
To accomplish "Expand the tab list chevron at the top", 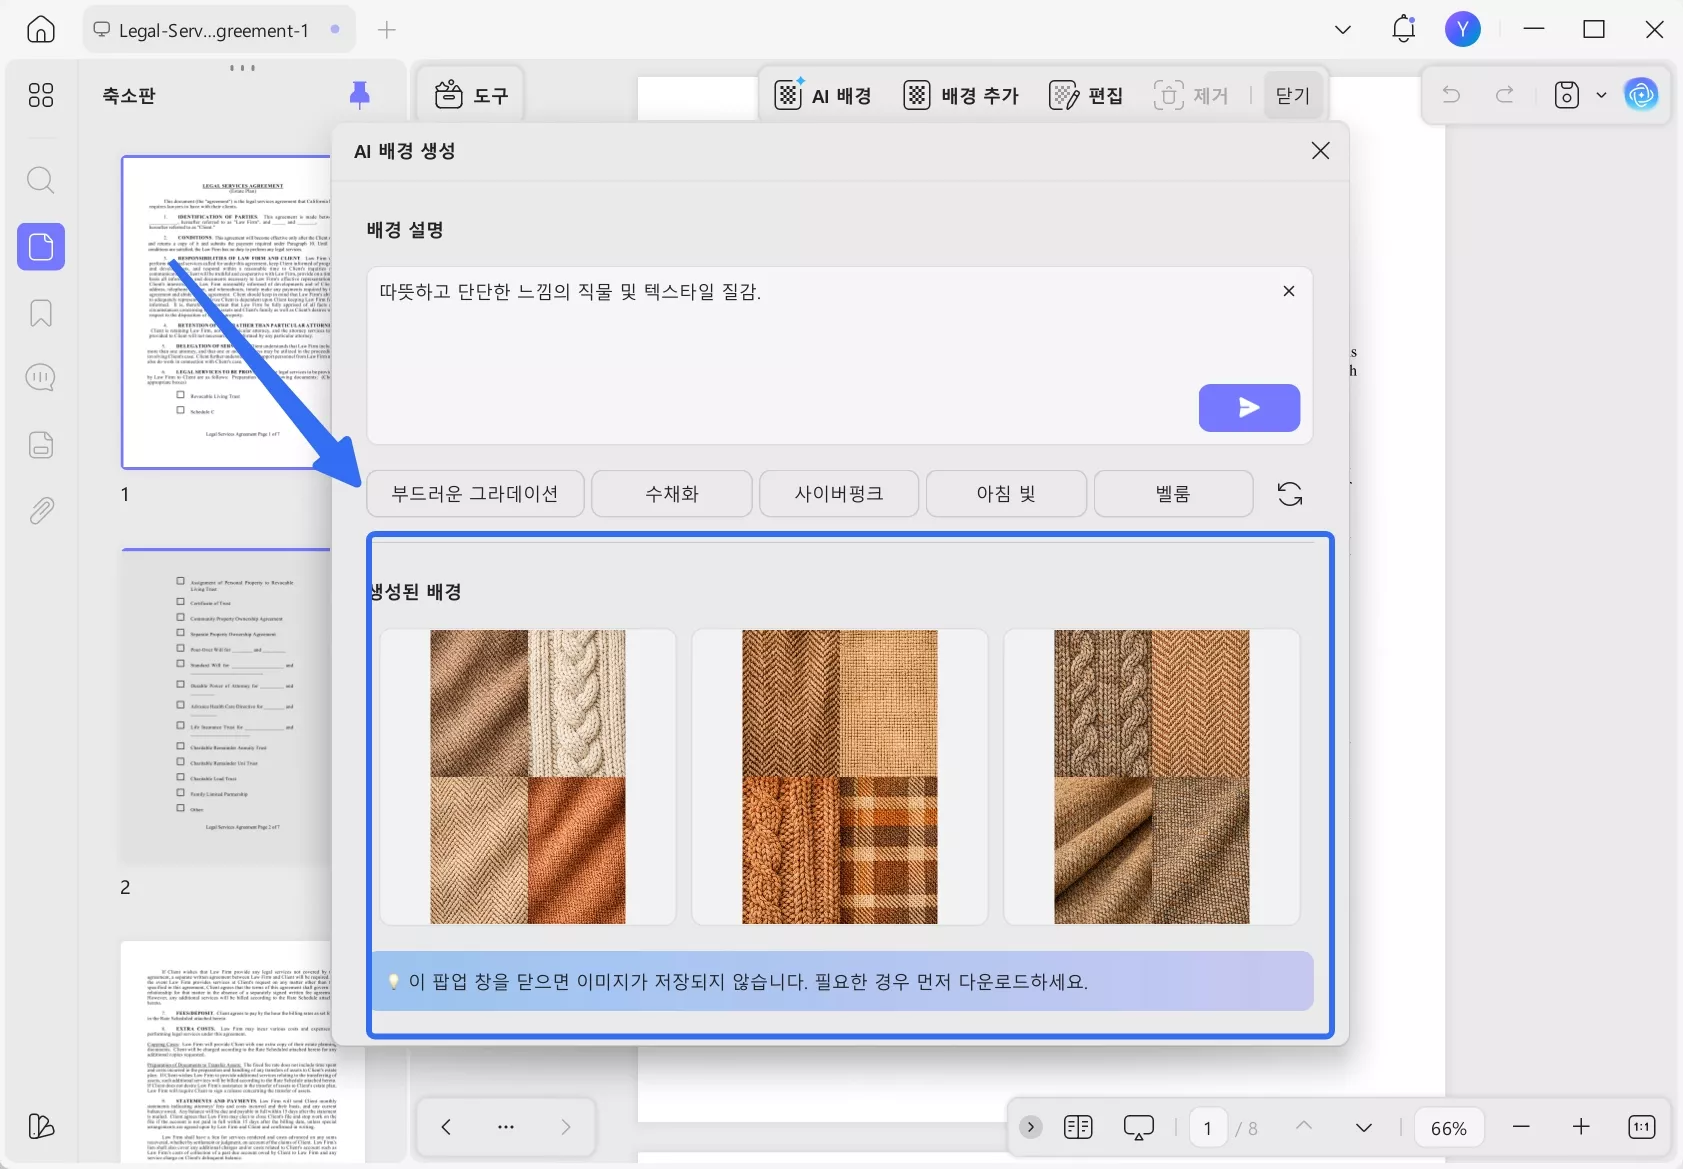I will pos(1342,29).
